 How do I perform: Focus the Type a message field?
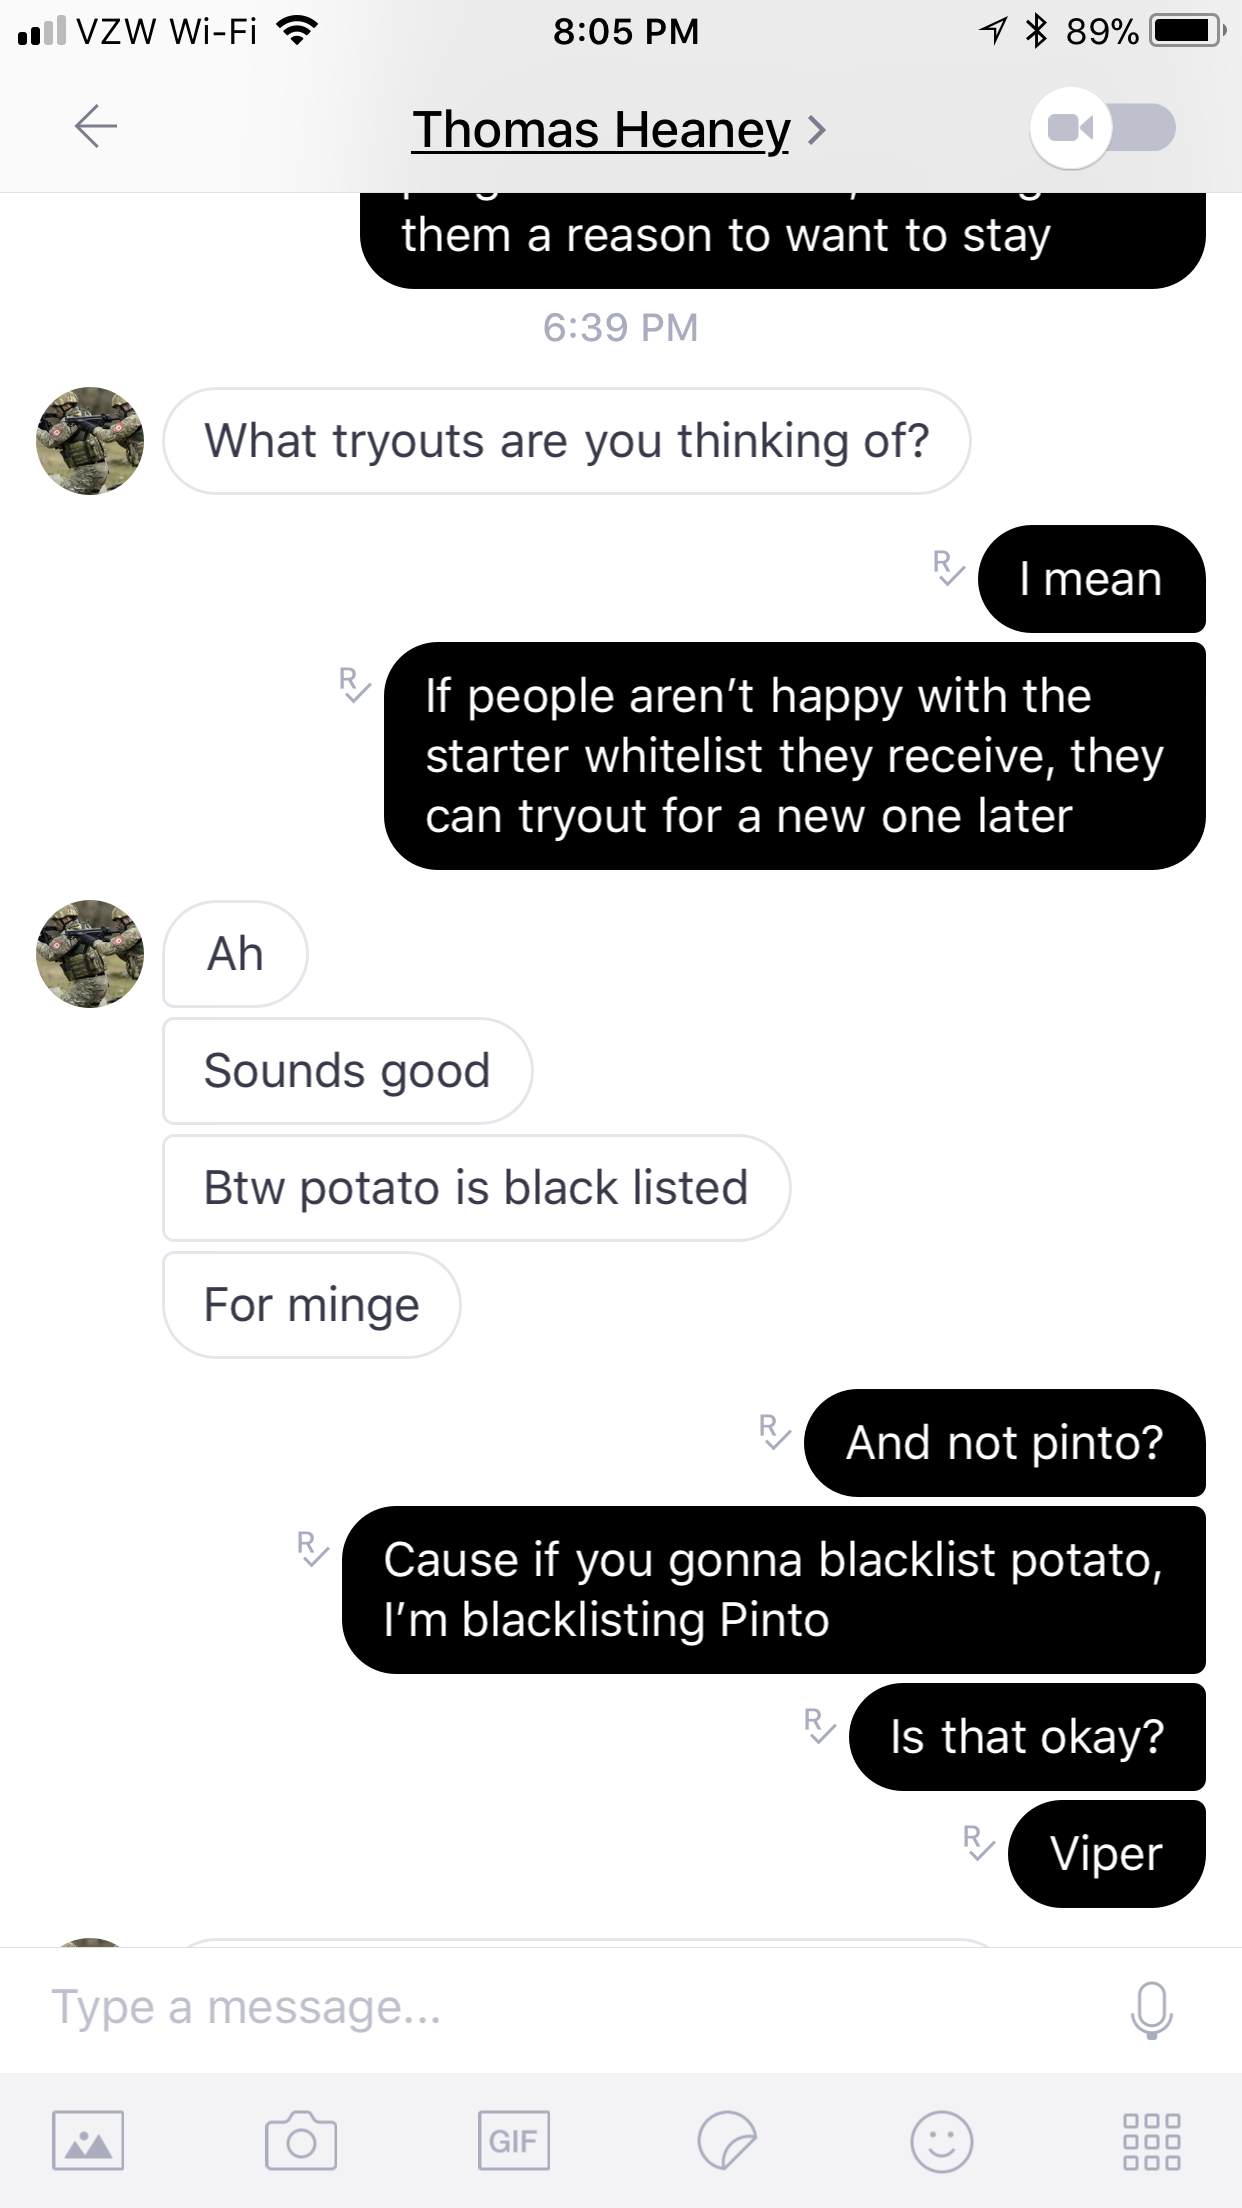tap(580, 2008)
